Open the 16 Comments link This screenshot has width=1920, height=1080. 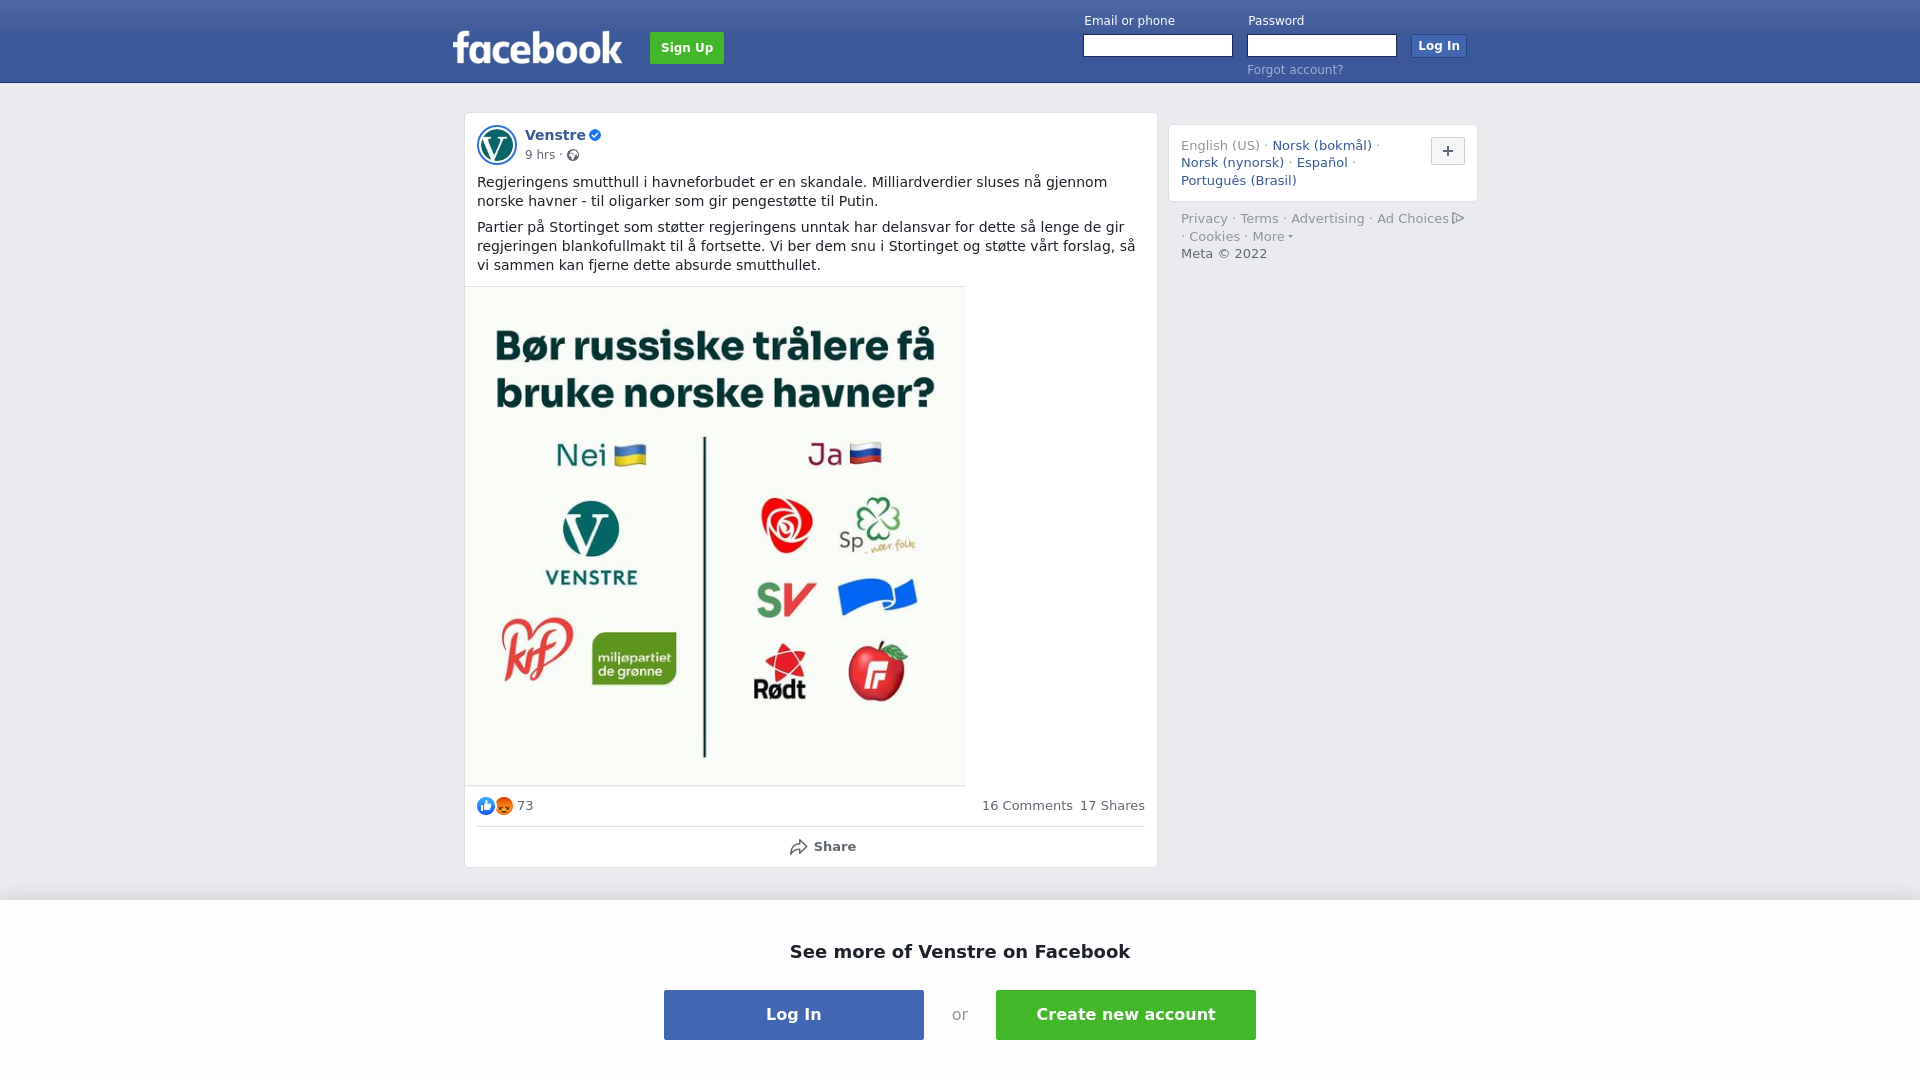1027,806
